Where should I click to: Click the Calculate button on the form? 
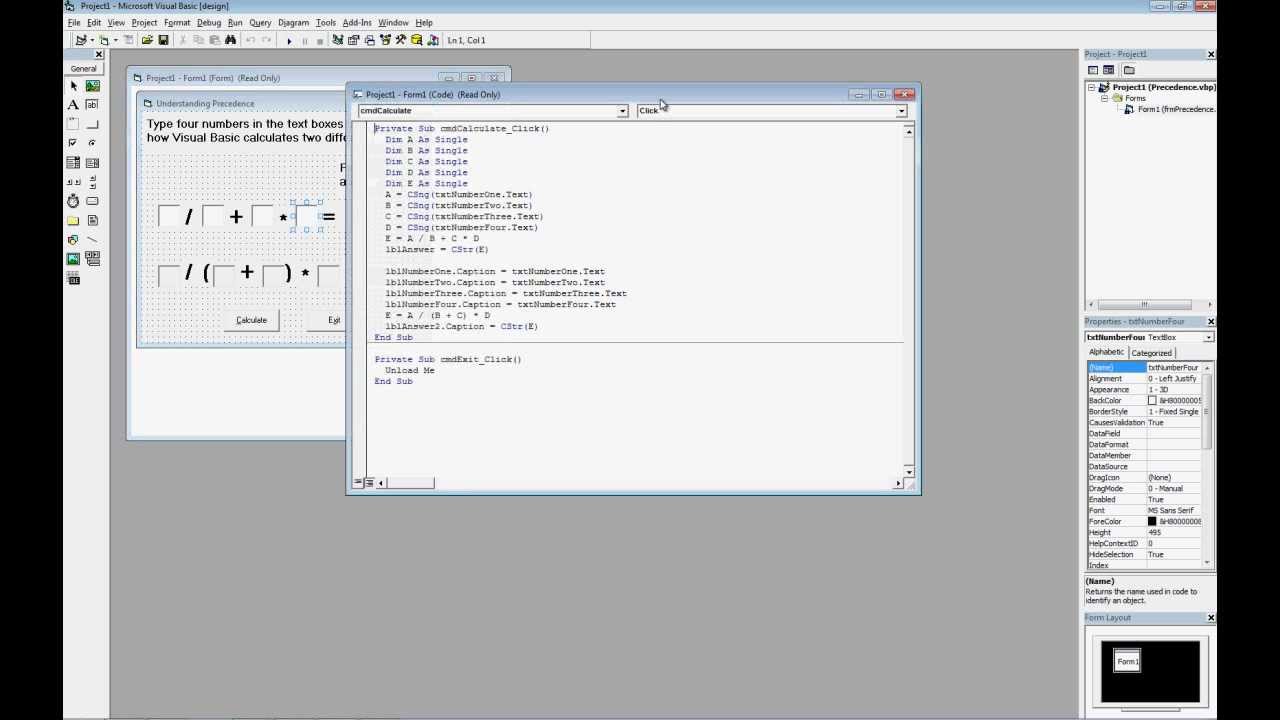[x=251, y=320]
